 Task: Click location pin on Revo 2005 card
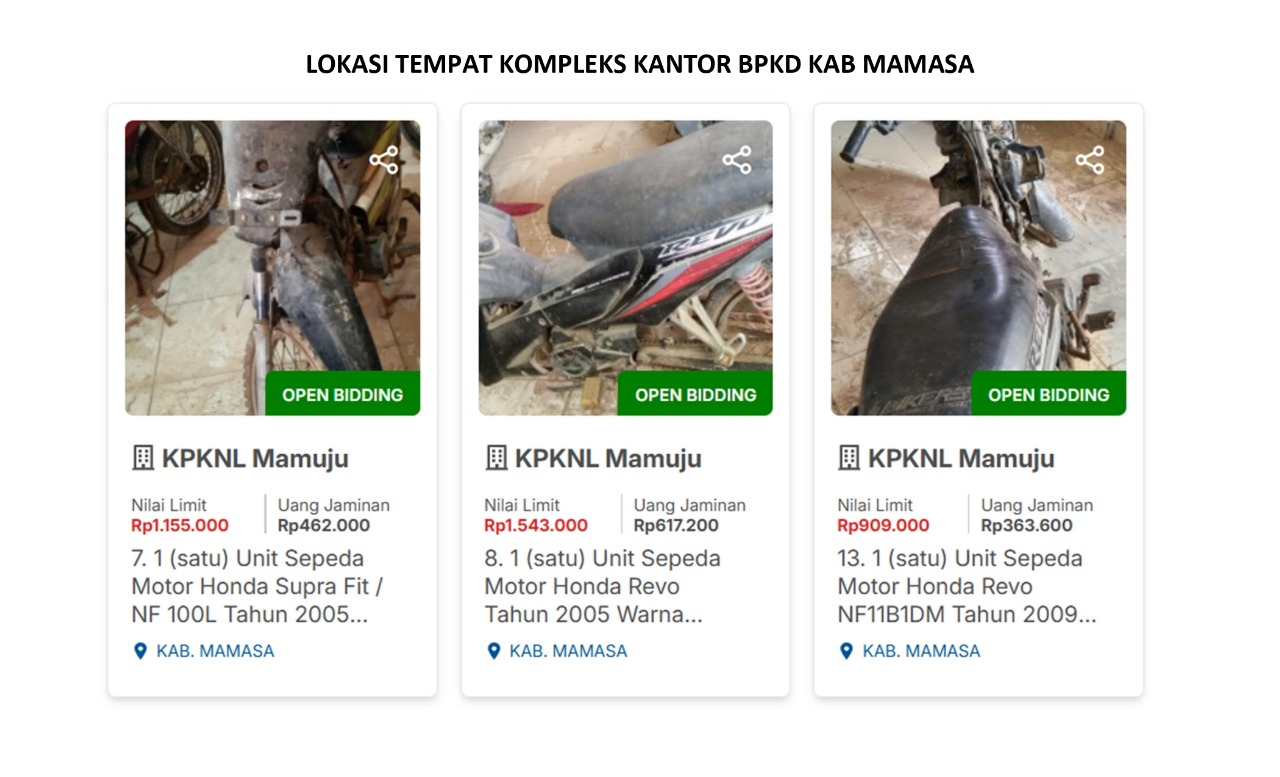(x=493, y=651)
